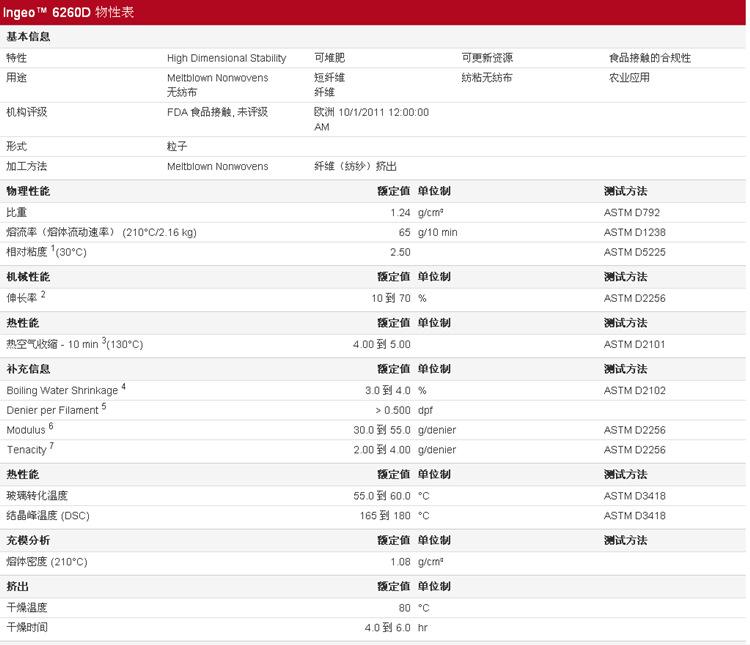The height and width of the screenshot is (645, 750).
Task: Select the 165 到 180 value
Action: coord(385,516)
